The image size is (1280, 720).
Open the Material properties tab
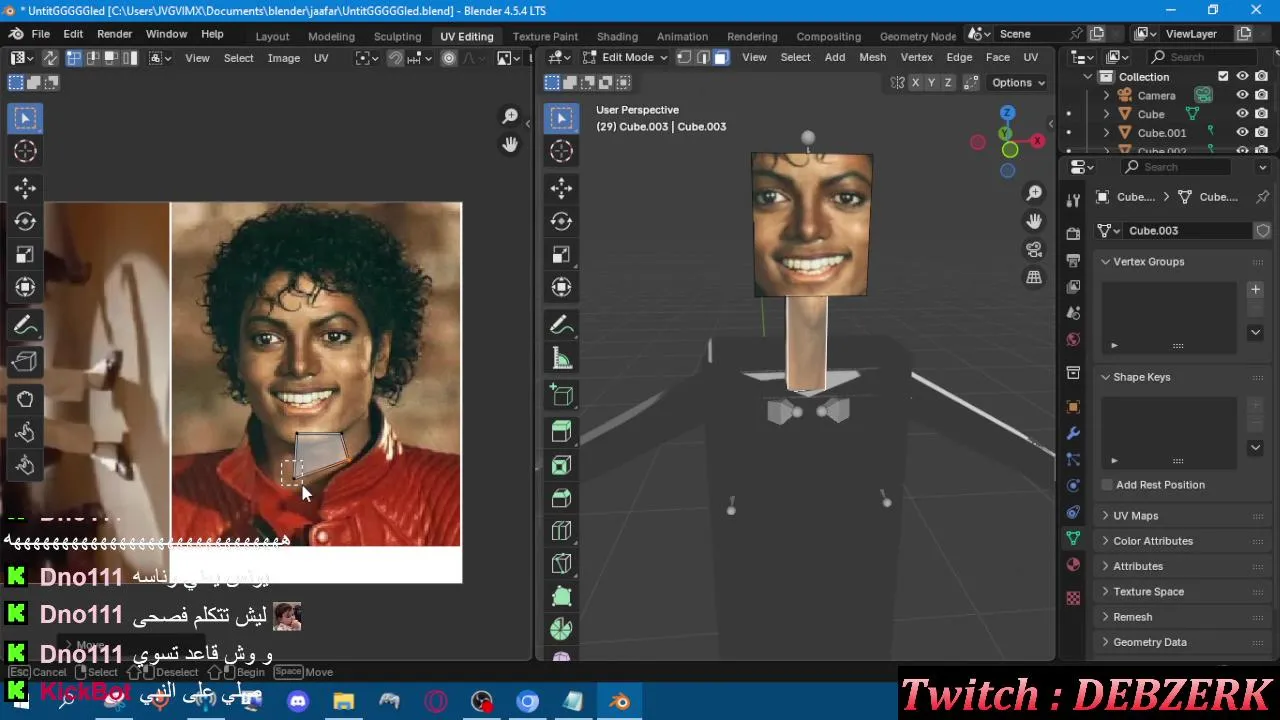[x=1073, y=564]
